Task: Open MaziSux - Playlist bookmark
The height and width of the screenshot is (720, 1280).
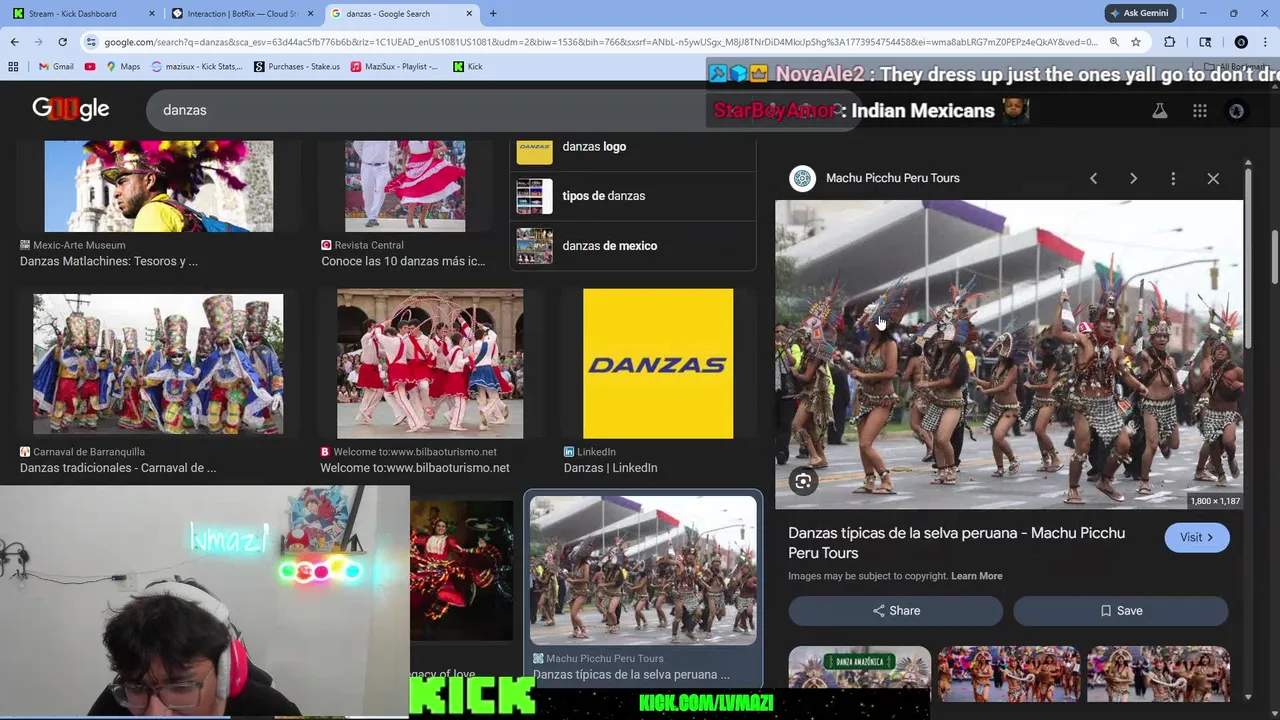Action: pyautogui.click(x=394, y=66)
